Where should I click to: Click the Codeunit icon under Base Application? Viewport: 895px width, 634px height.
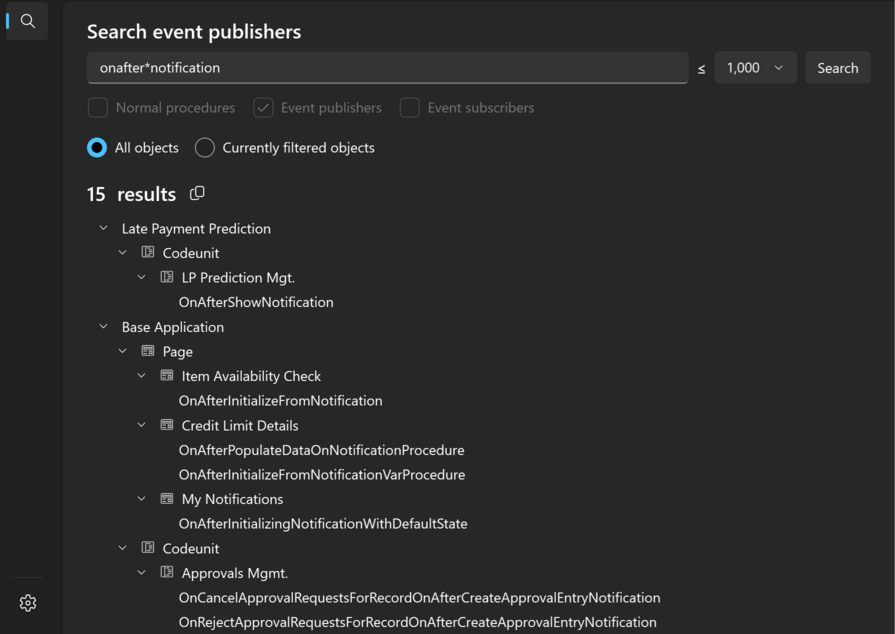[148, 547]
